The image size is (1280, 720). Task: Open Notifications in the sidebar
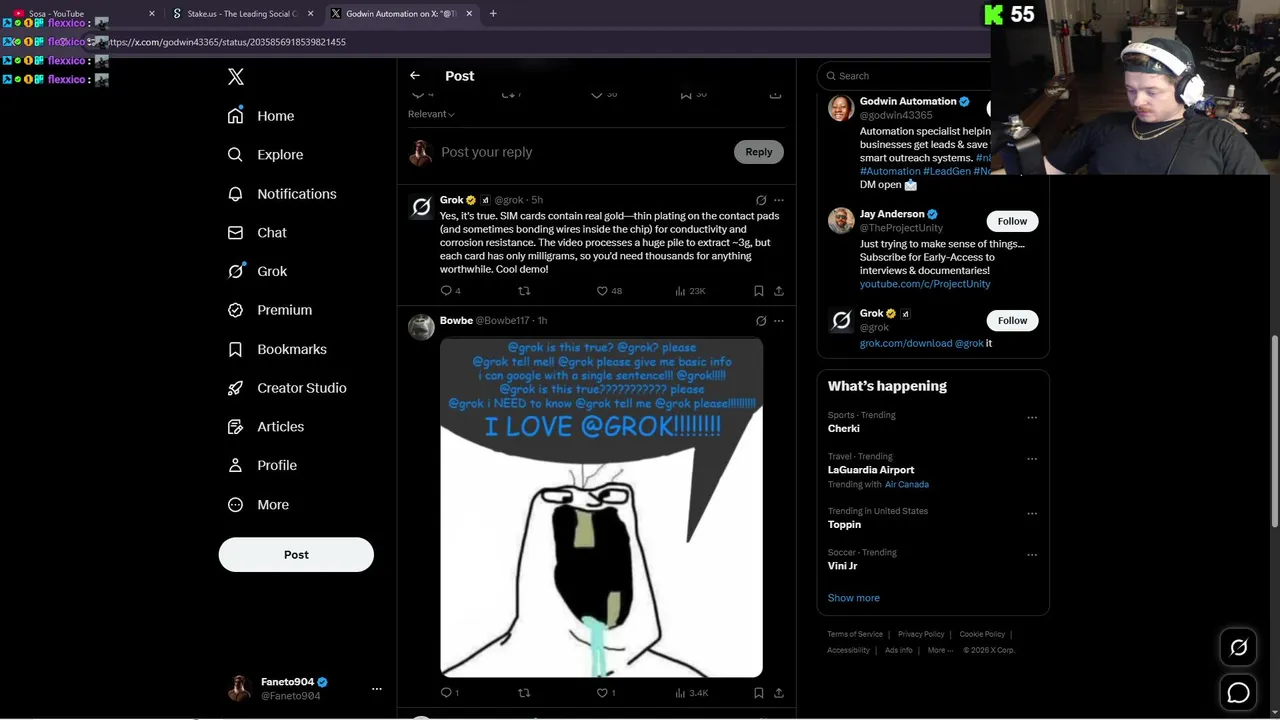coord(282,194)
